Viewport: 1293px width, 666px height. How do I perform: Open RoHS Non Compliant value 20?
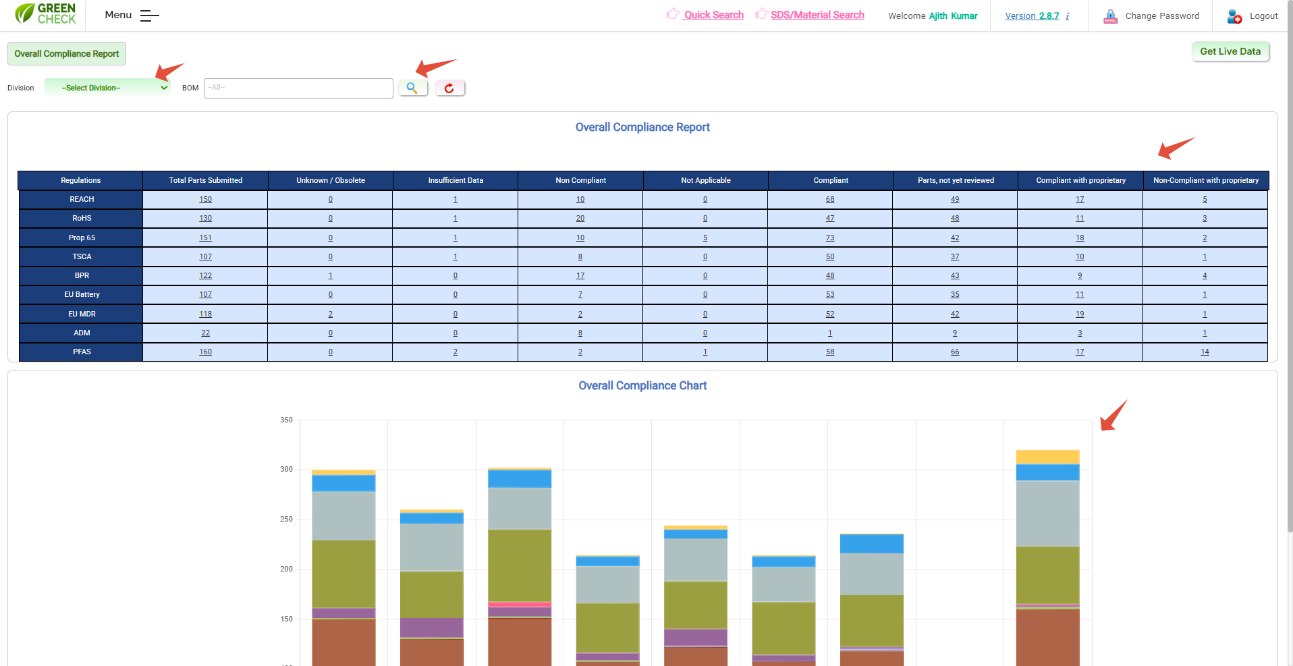(580, 218)
